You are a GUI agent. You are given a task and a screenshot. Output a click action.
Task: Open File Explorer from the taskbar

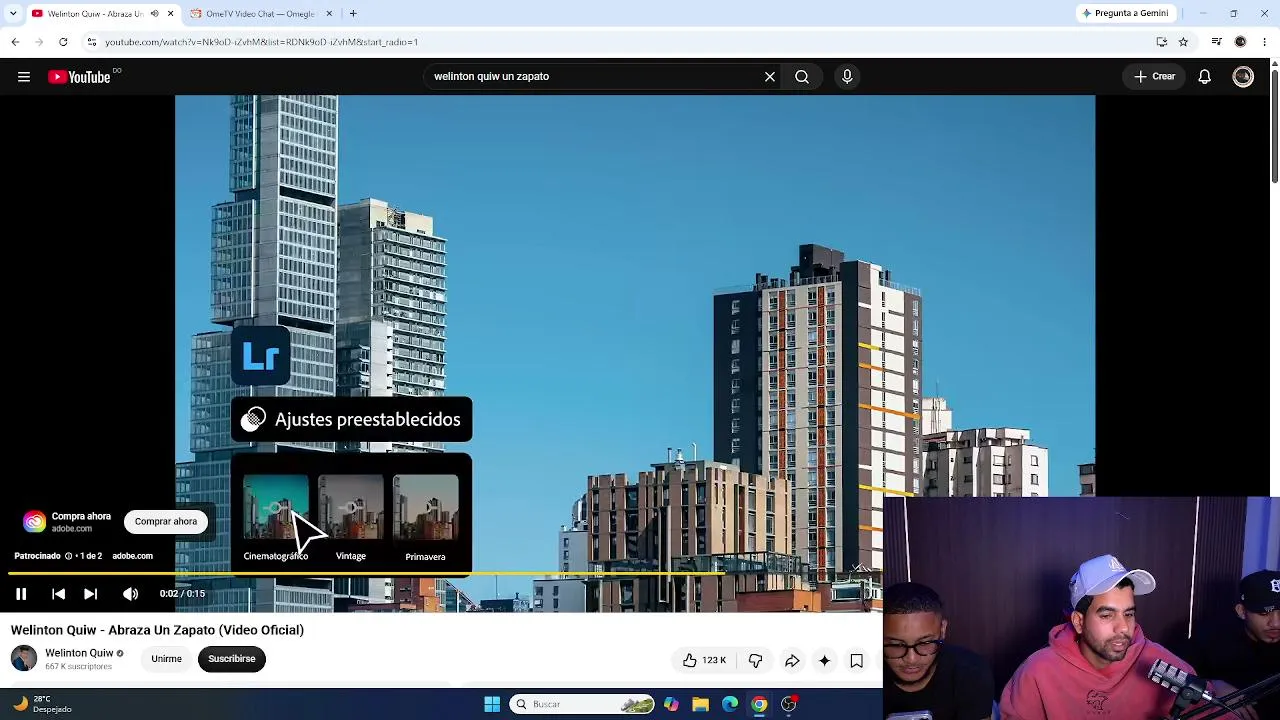coord(700,704)
